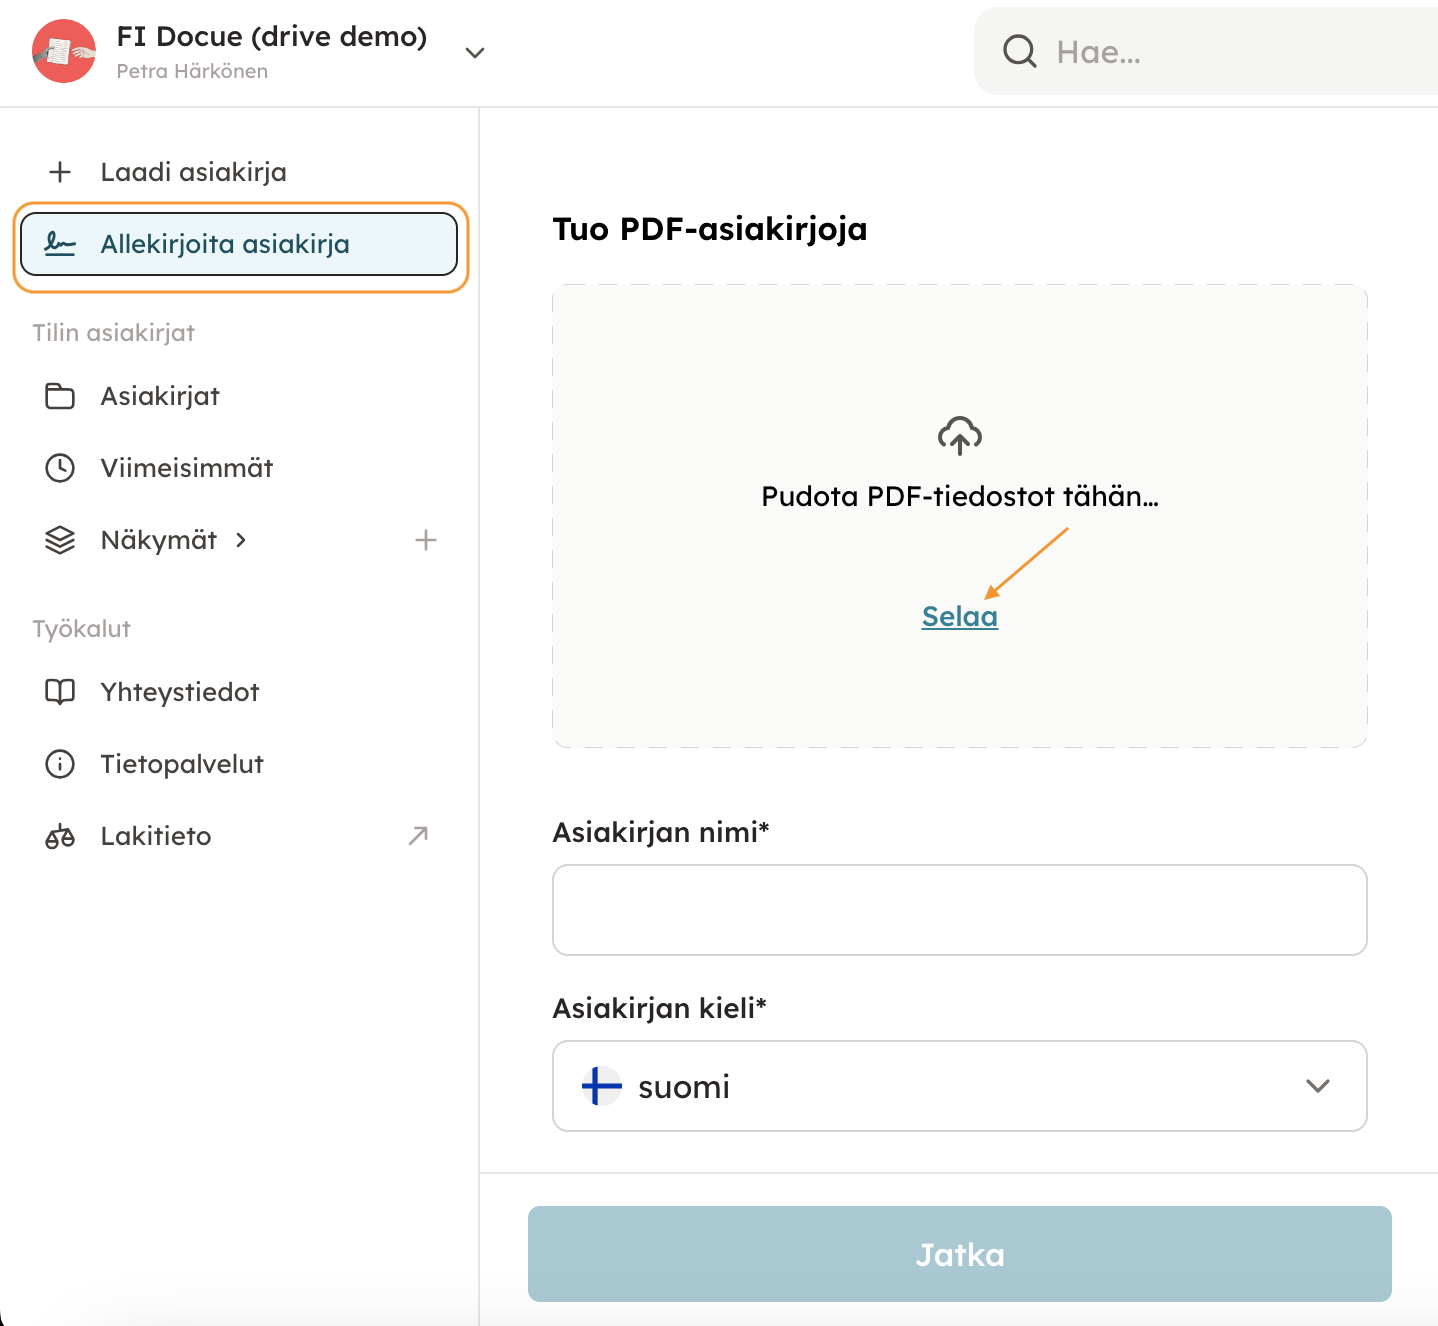Screen dimensions: 1438x1326
Task: Click the cloud upload icon
Action: 959,436
